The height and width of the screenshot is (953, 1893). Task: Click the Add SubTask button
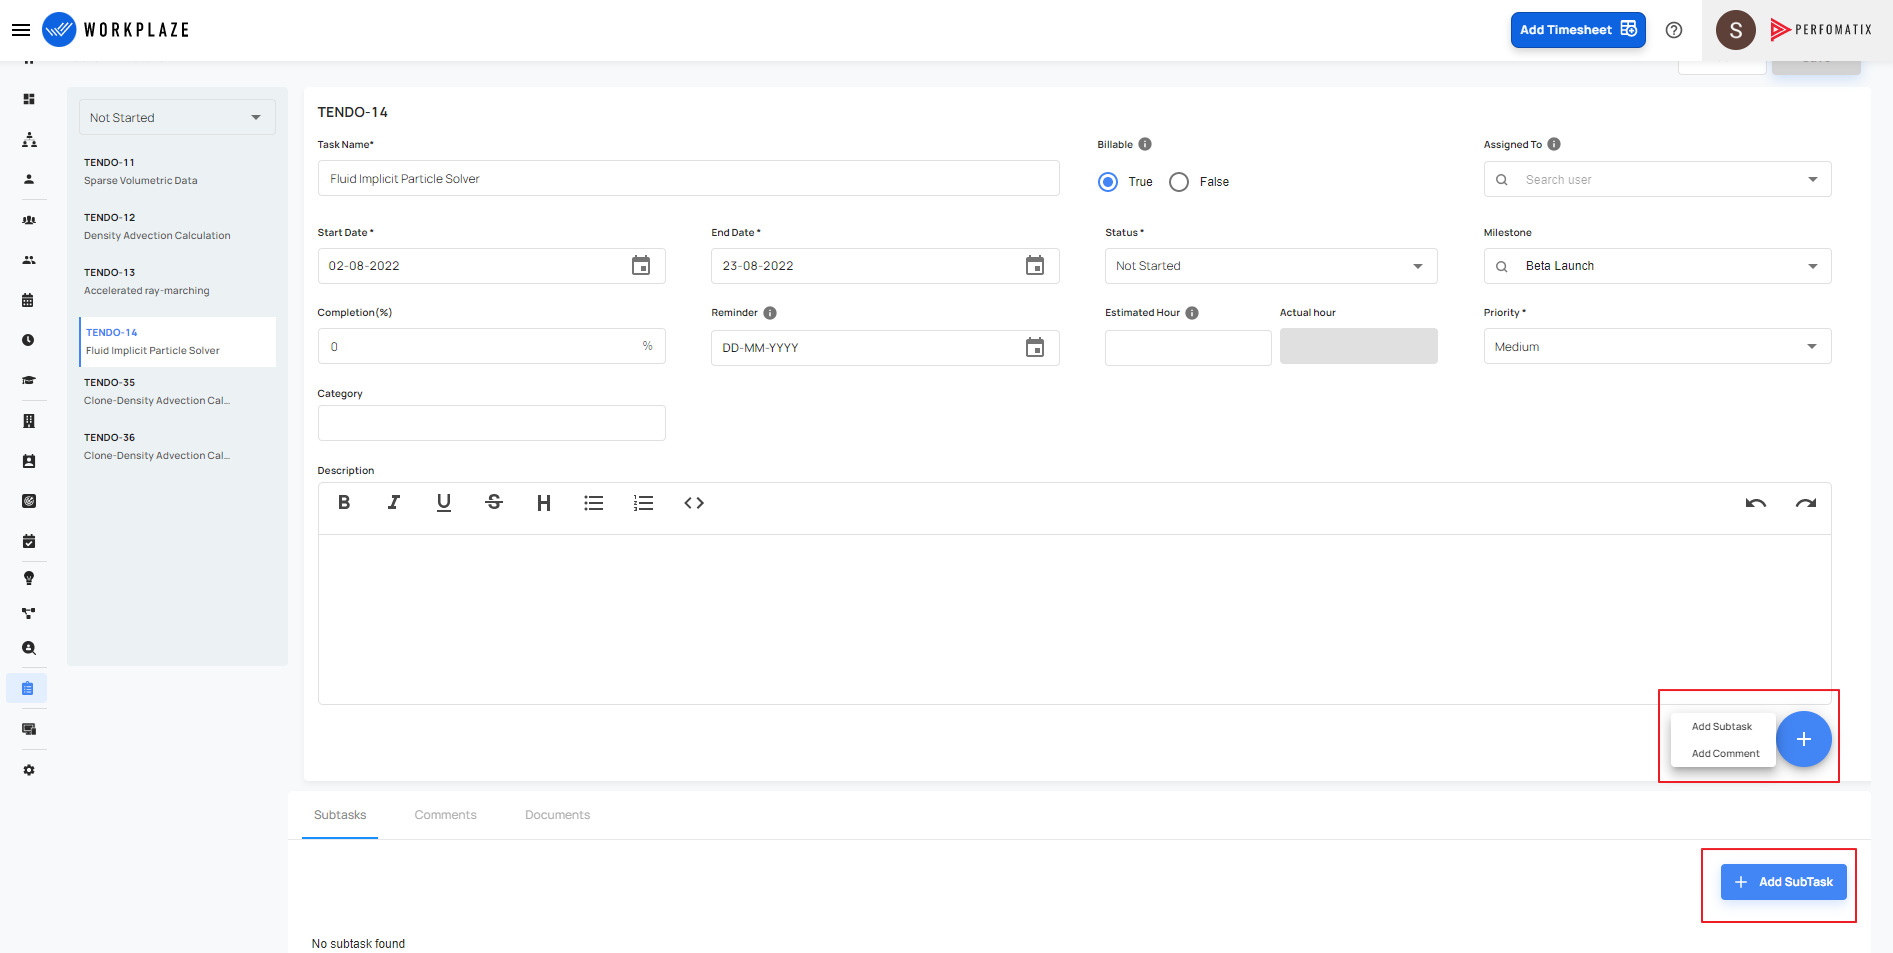[x=1784, y=882]
